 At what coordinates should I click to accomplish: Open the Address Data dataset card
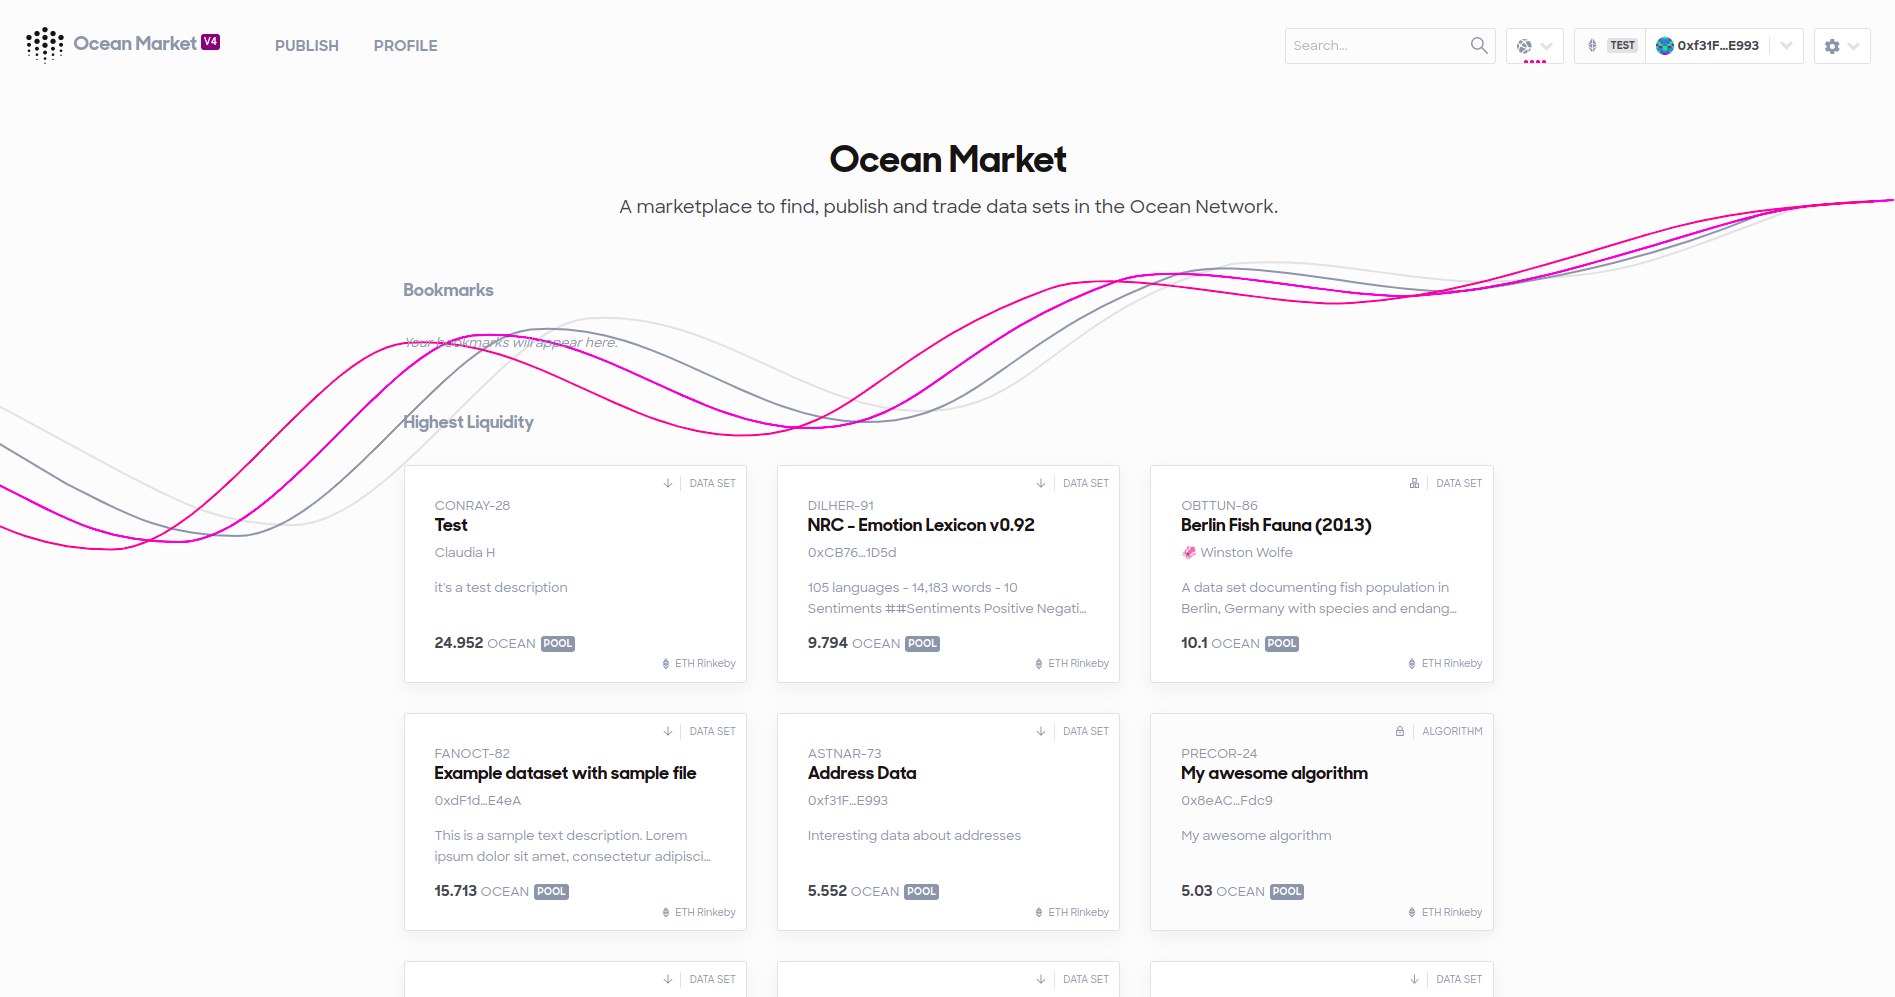[x=948, y=822]
